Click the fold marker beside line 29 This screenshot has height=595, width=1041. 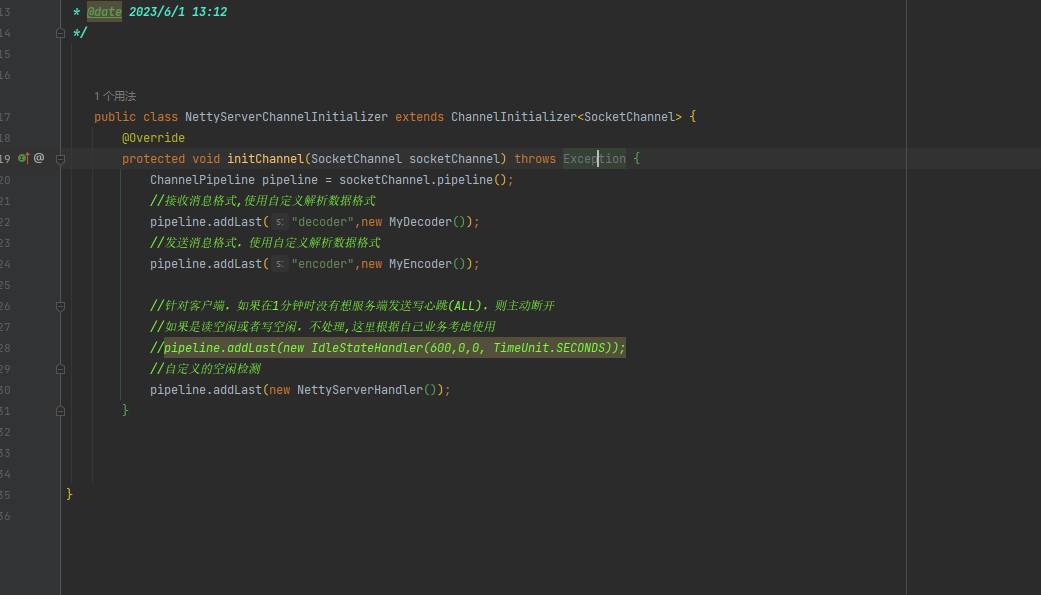click(x=60, y=368)
